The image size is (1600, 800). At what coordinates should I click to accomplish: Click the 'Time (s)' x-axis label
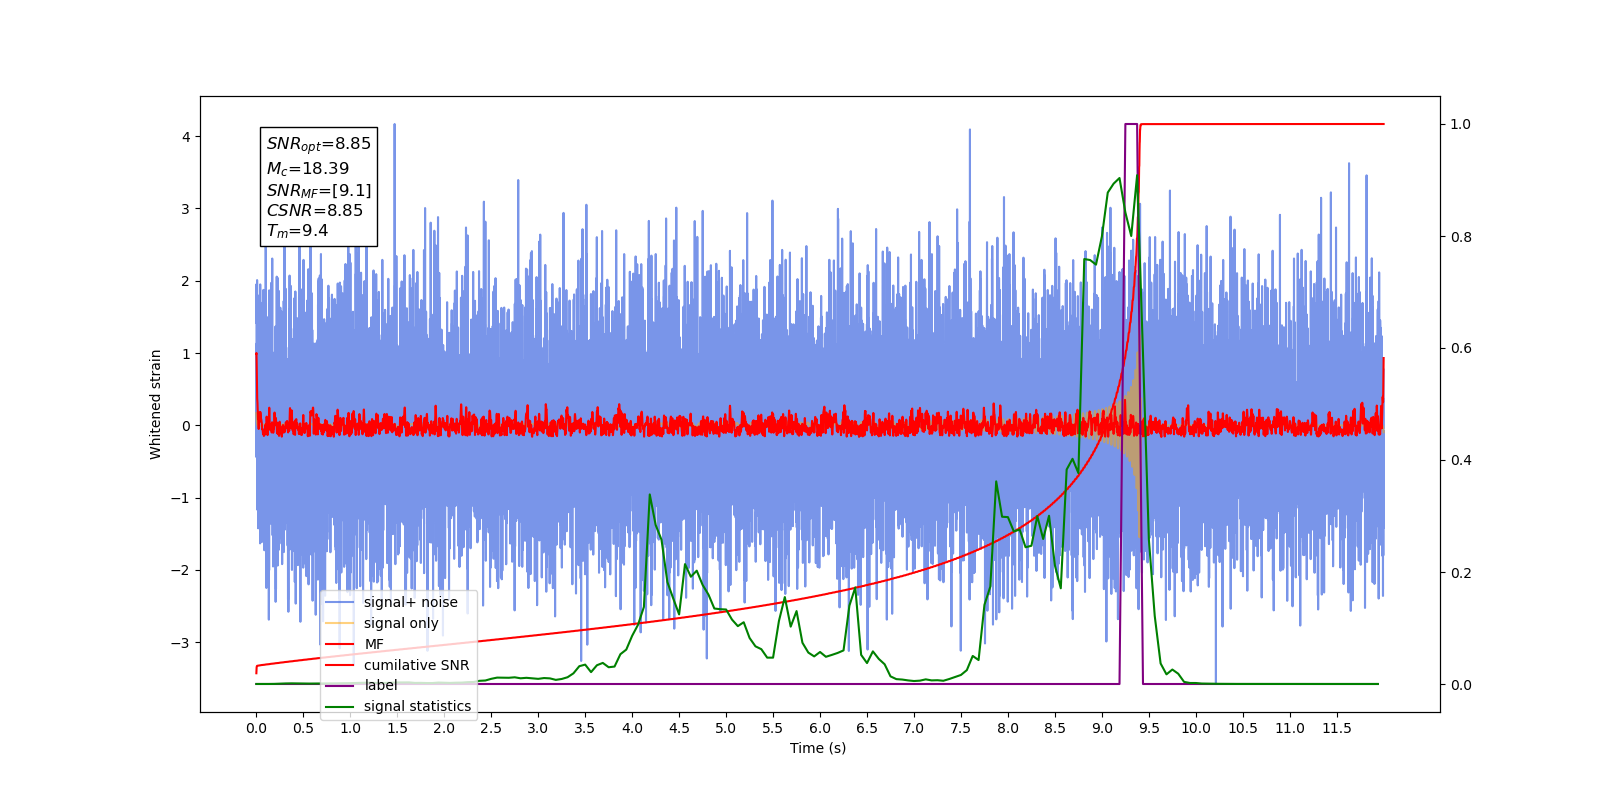pyautogui.click(x=818, y=748)
